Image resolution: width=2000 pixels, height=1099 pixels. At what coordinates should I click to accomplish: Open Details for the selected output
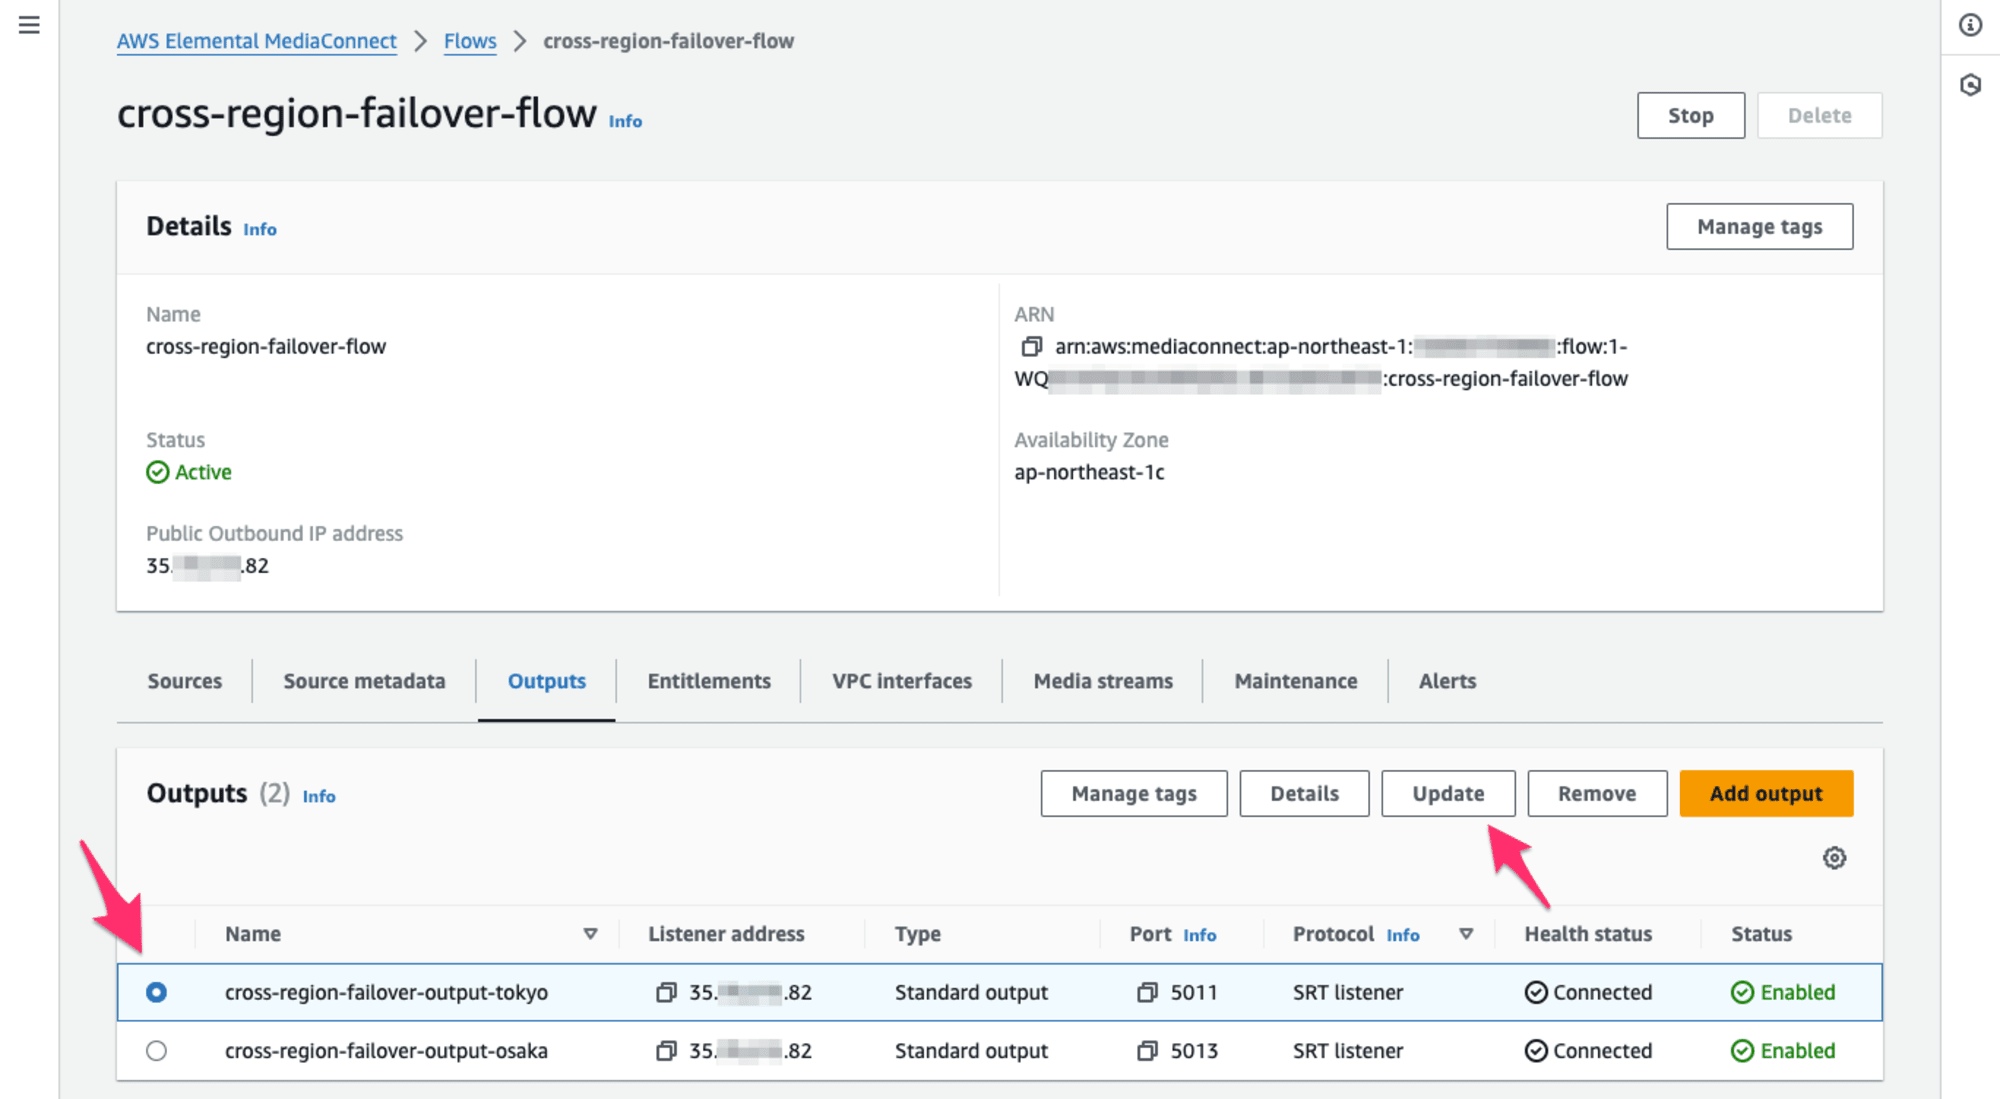(1304, 794)
